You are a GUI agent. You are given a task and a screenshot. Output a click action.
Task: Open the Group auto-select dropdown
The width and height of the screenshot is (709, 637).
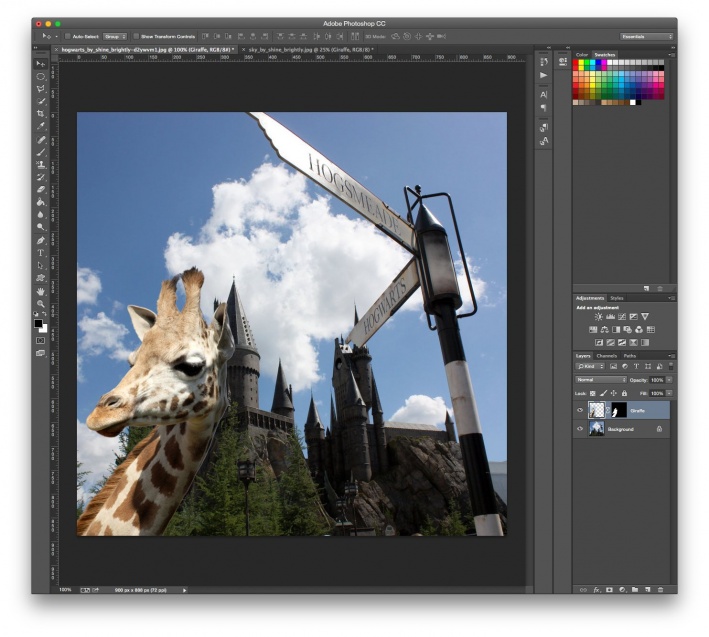[x=115, y=36]
